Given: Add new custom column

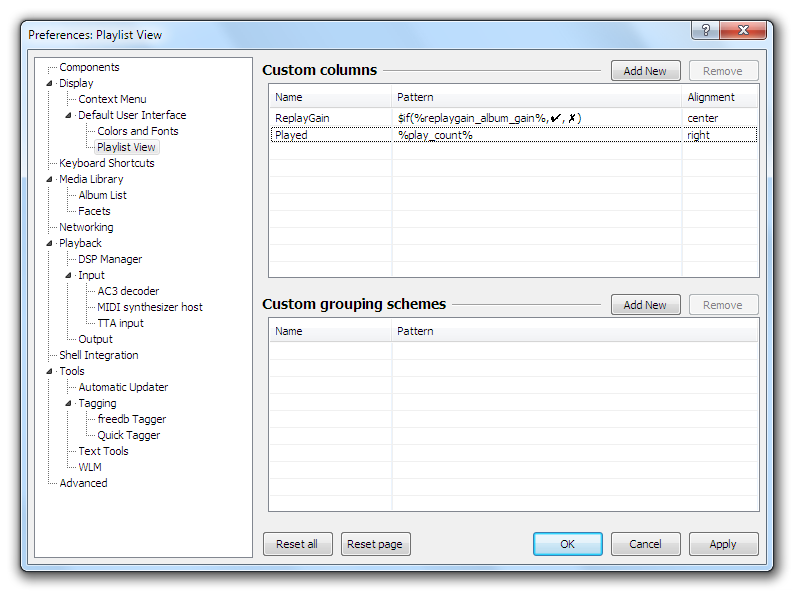Looking at the screenshot, I should point(645,71).
